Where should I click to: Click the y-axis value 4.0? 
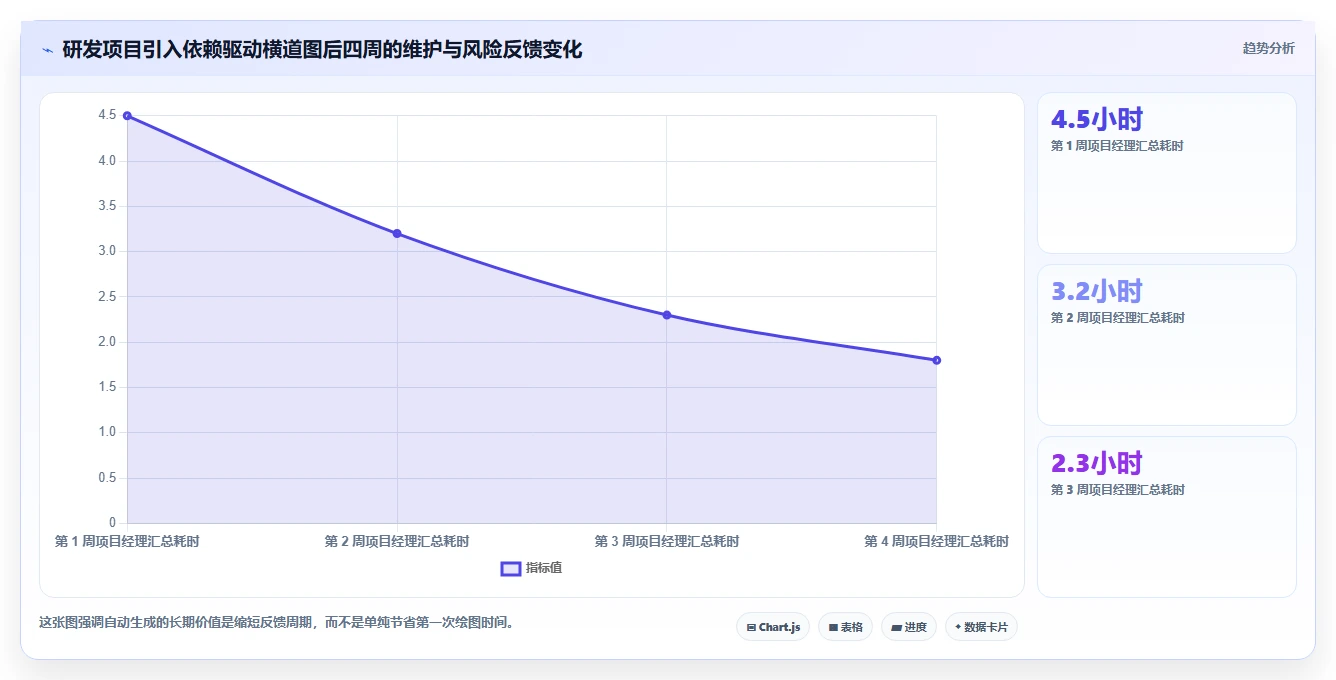[x=107, y=161]
